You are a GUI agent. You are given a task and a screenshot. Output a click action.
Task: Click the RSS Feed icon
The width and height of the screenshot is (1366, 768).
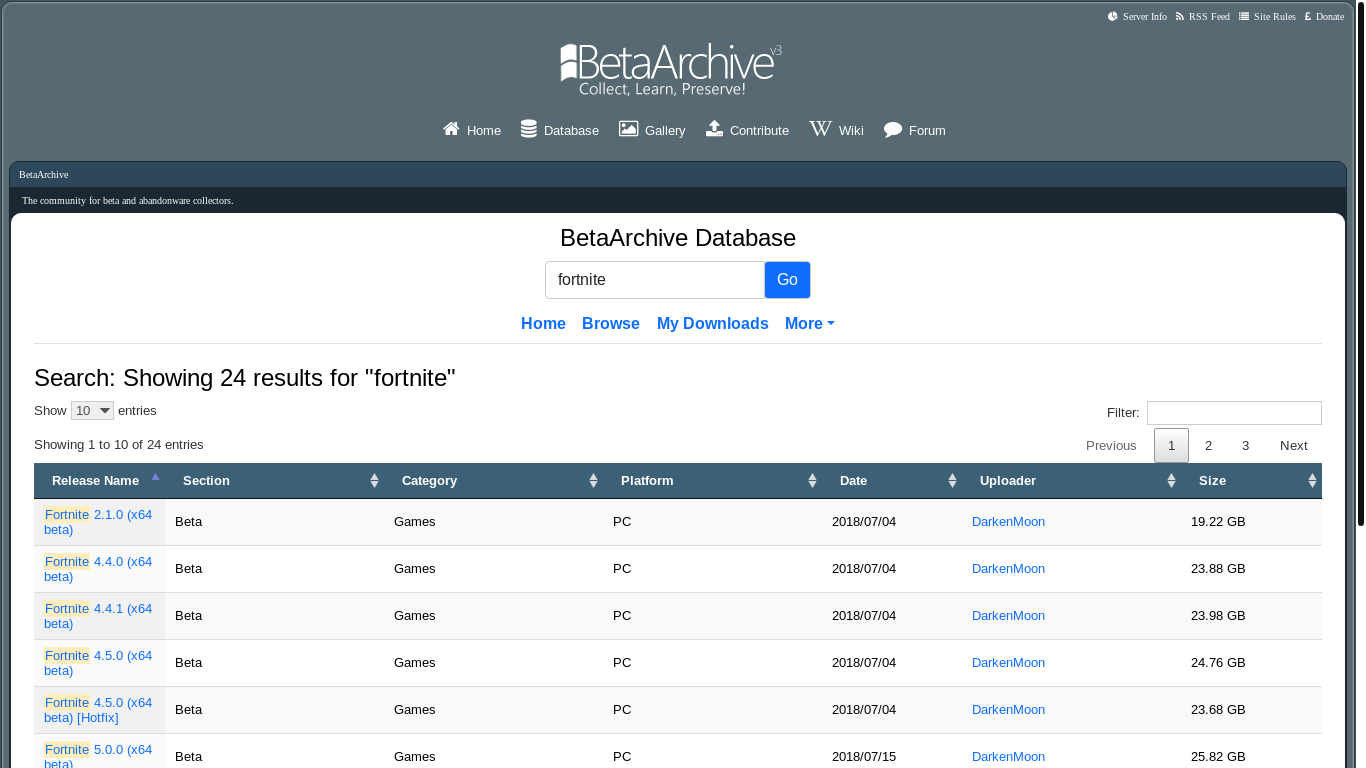click(1180, 16)
